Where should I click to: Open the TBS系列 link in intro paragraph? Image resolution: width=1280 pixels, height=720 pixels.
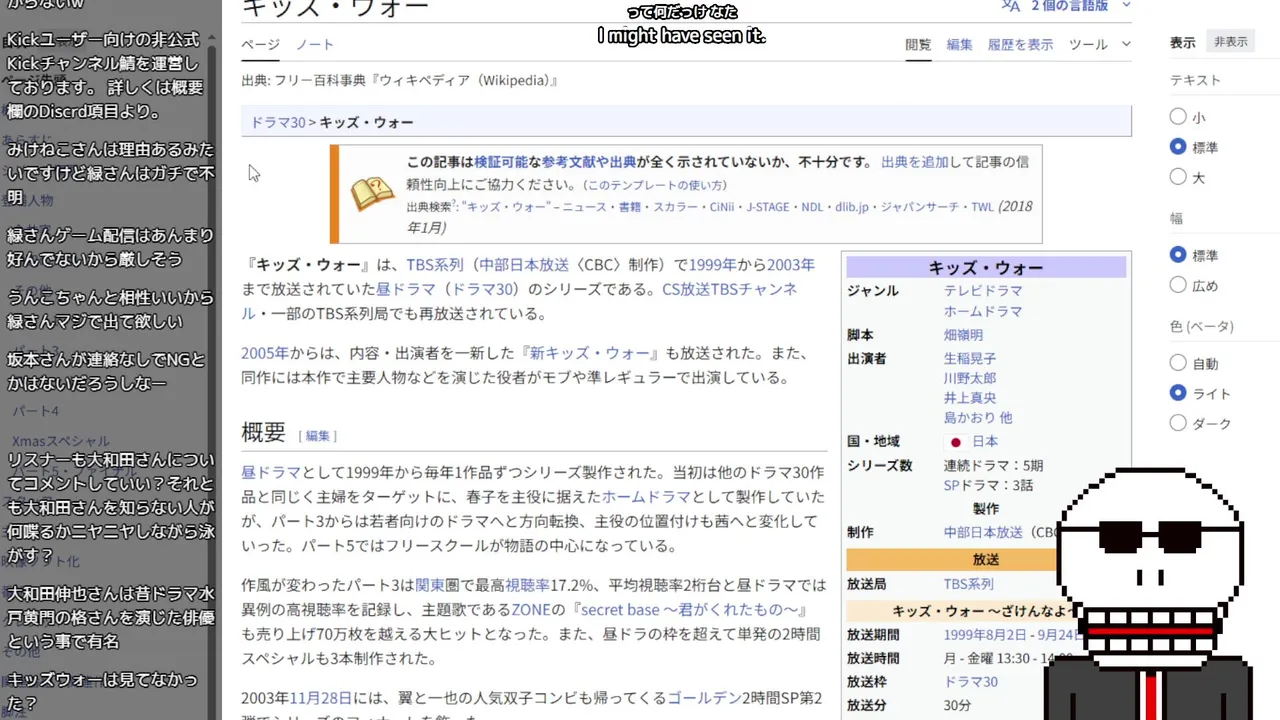(434, 265)
